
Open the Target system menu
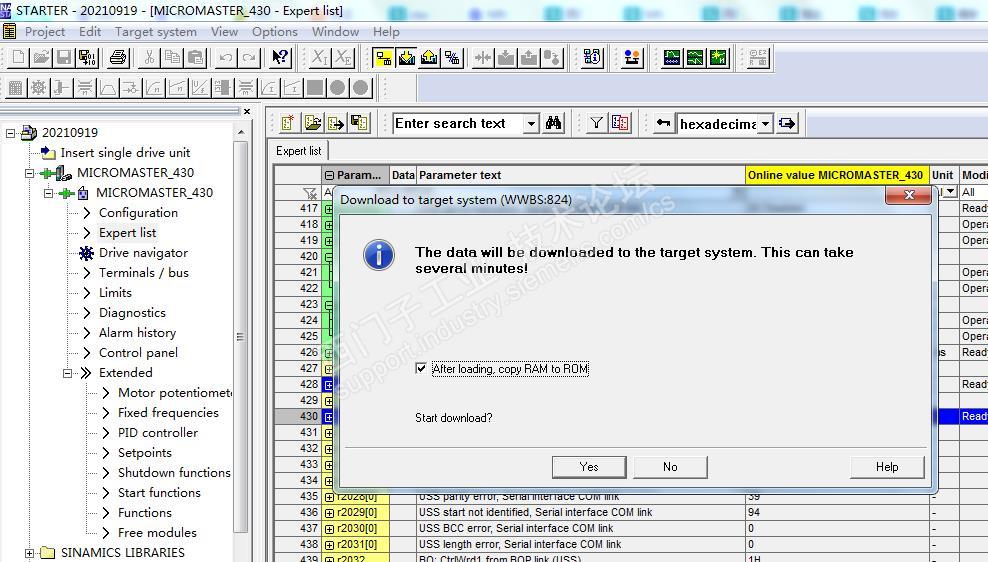click(156, 32)
